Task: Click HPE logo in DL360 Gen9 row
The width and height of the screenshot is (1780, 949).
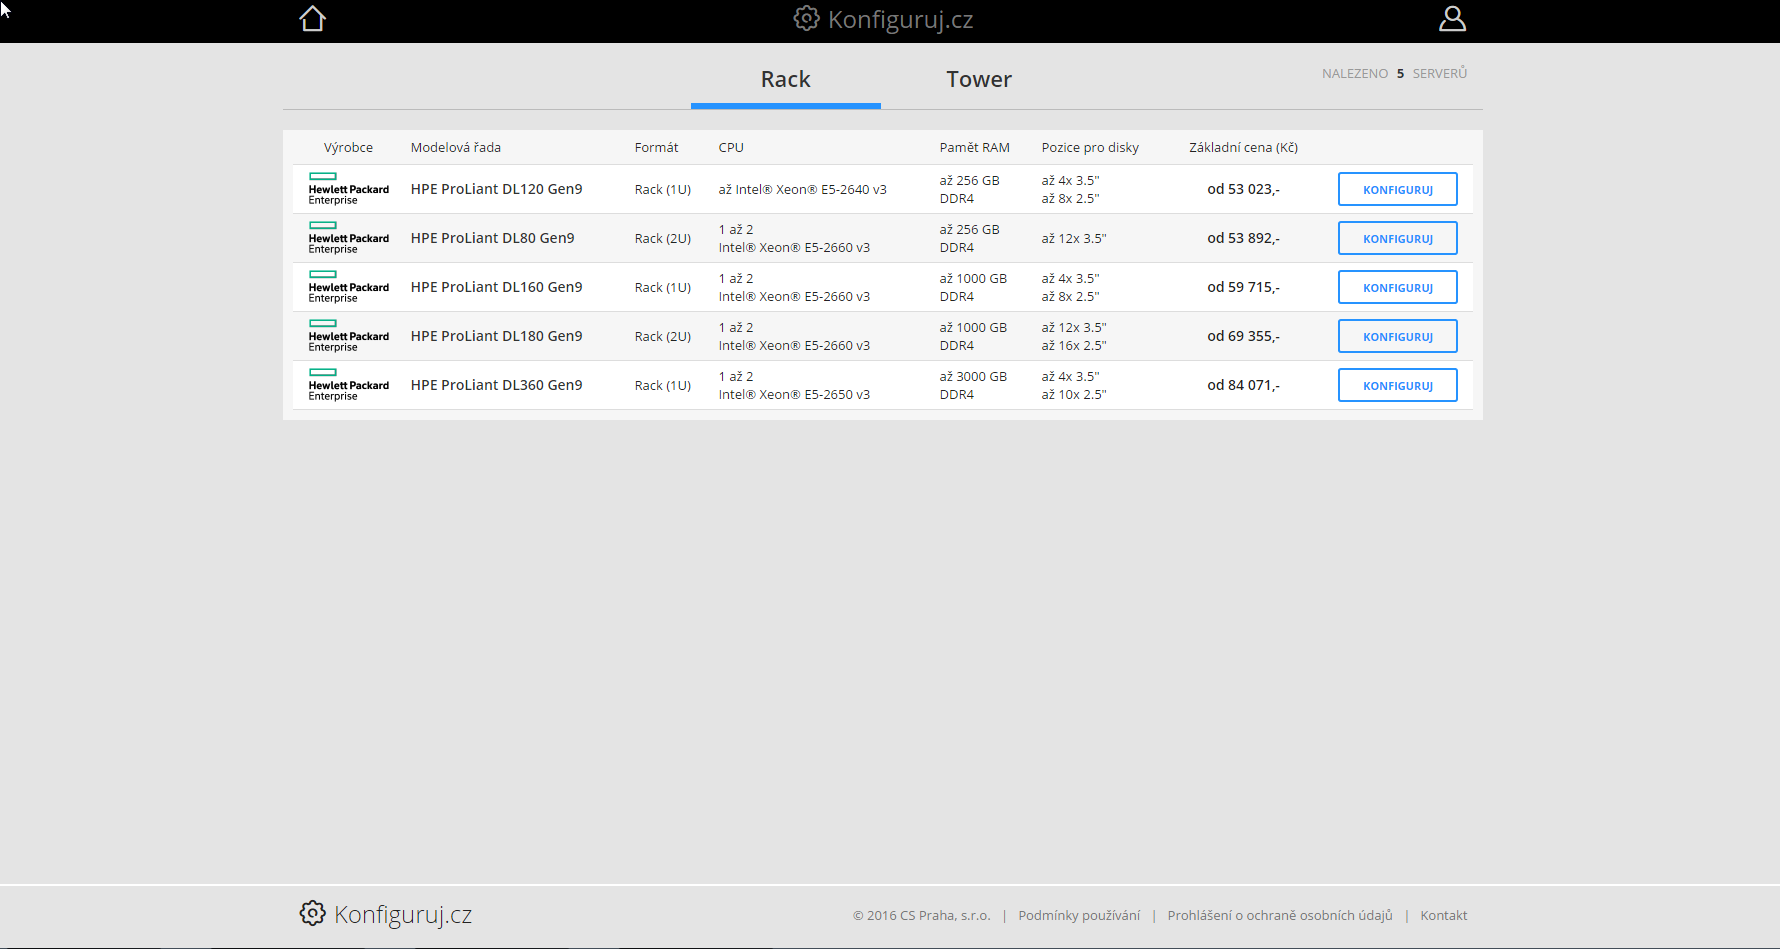Action: (x=348, y=385)
